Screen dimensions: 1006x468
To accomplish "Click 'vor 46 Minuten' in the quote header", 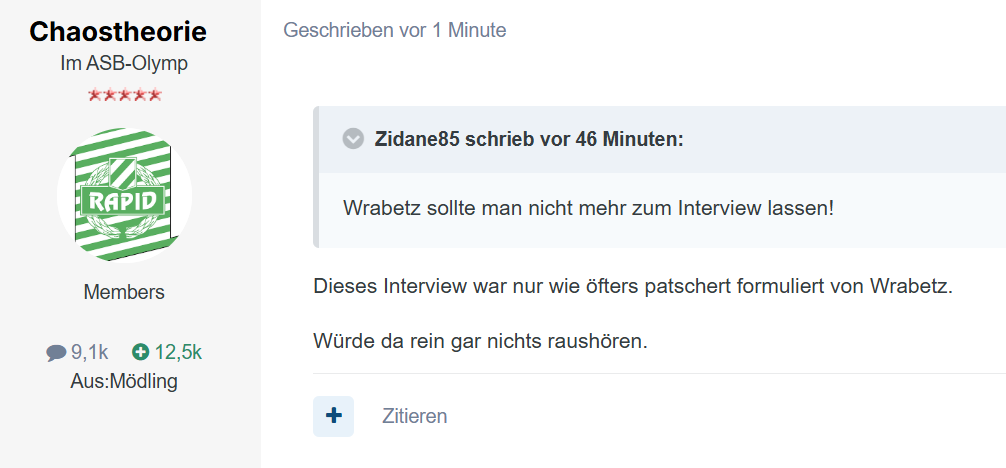I will pos(611,139).
